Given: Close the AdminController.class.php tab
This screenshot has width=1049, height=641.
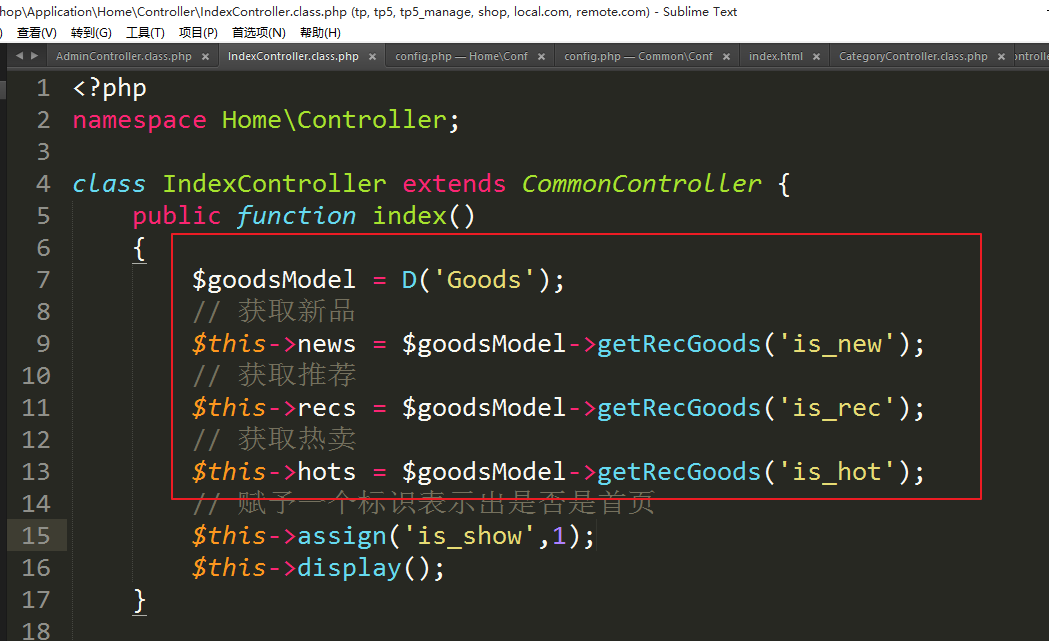Looking at the screenshot, I should coord(205,57).
